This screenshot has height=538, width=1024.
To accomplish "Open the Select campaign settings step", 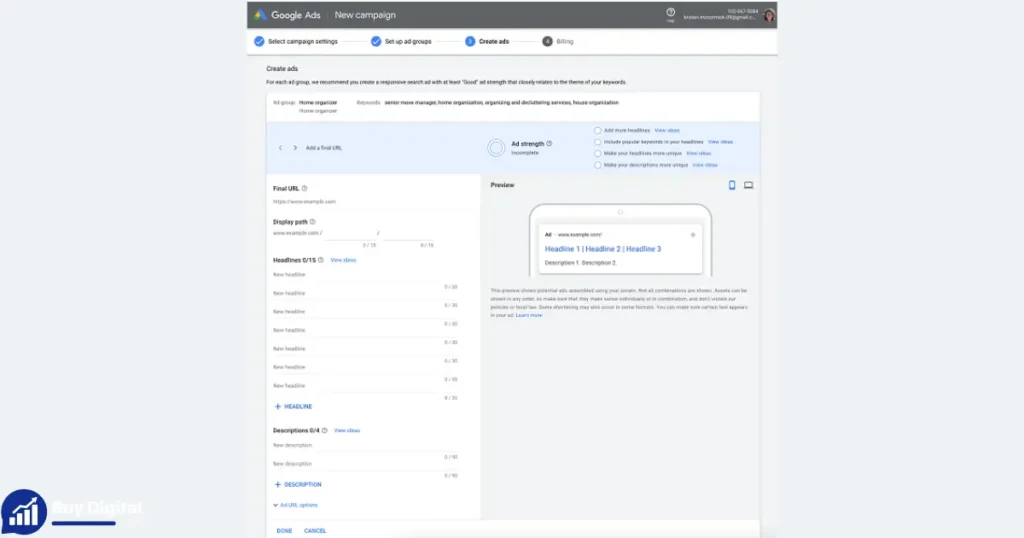I will (x=296, y=41).
